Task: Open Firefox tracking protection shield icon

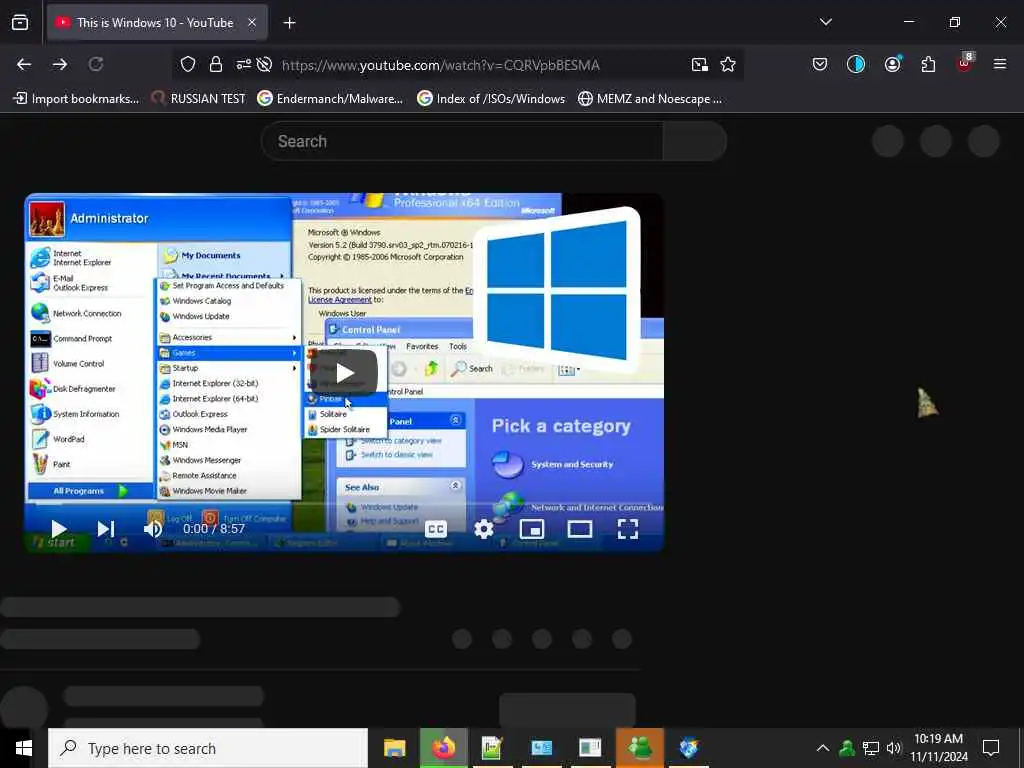Action: pos(188,64)
